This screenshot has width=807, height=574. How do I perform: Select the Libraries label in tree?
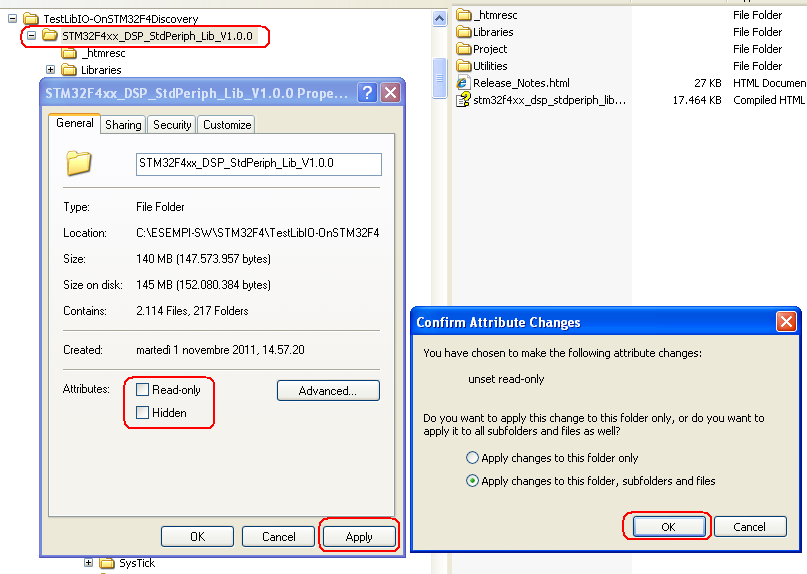click(x=101, y=70)
